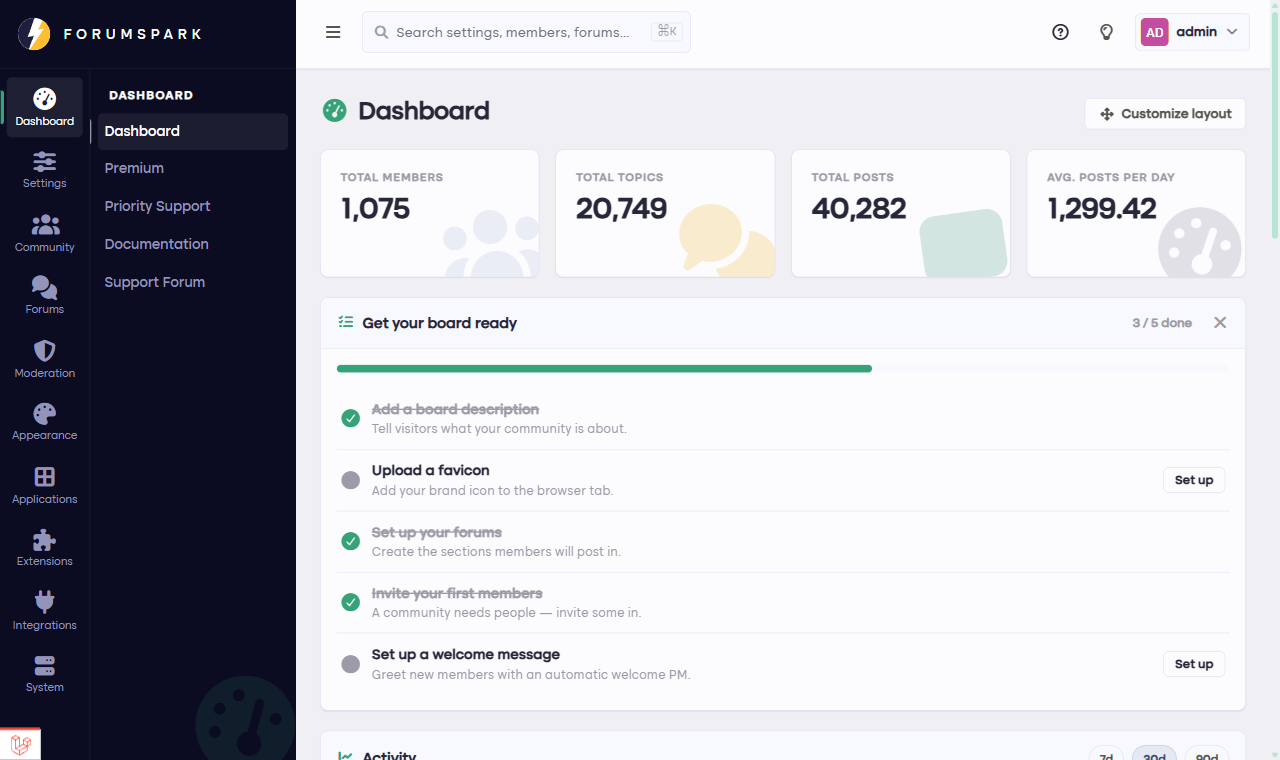Click the Total Posts 40,282 card

pyautogui.click(x=901, y=213)
